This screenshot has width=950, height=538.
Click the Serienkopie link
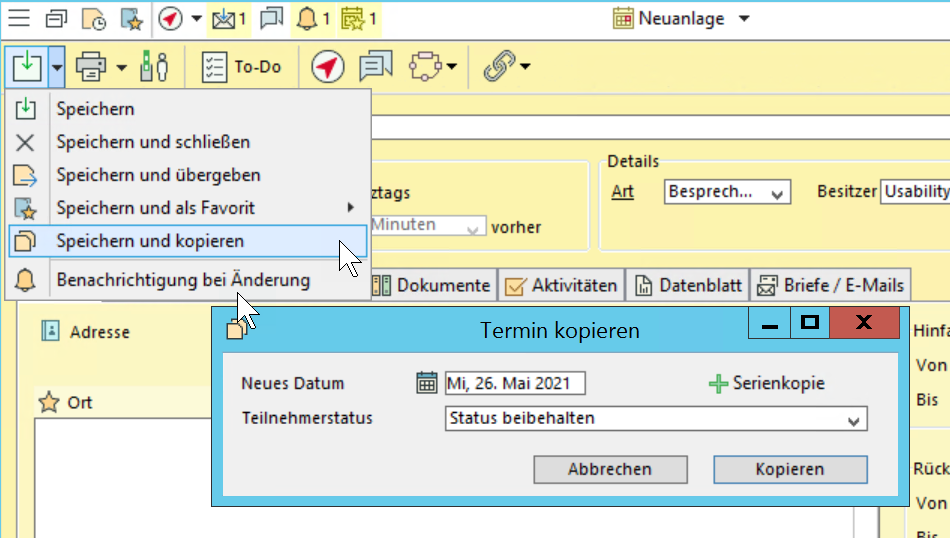(767, 383)
